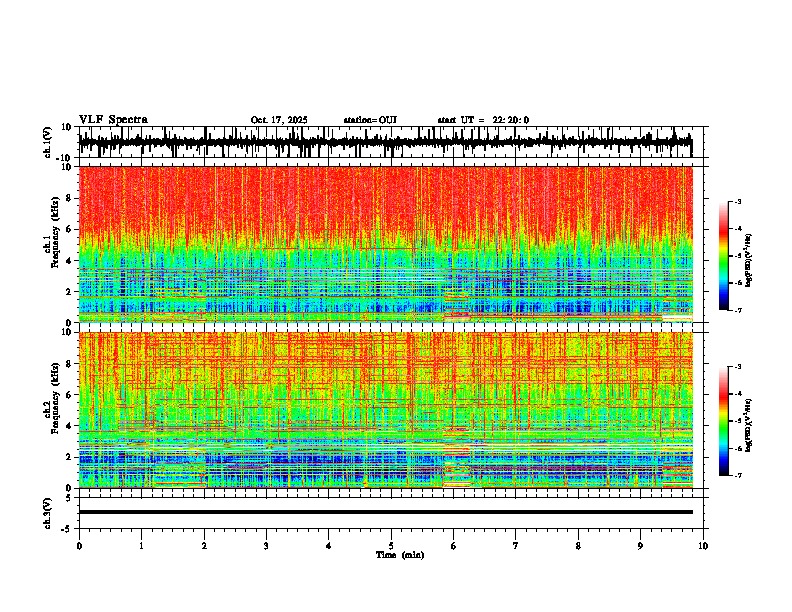Click the "VLF Spectra" title text
This screenshot has width=792, height=612.
point(113,120)
